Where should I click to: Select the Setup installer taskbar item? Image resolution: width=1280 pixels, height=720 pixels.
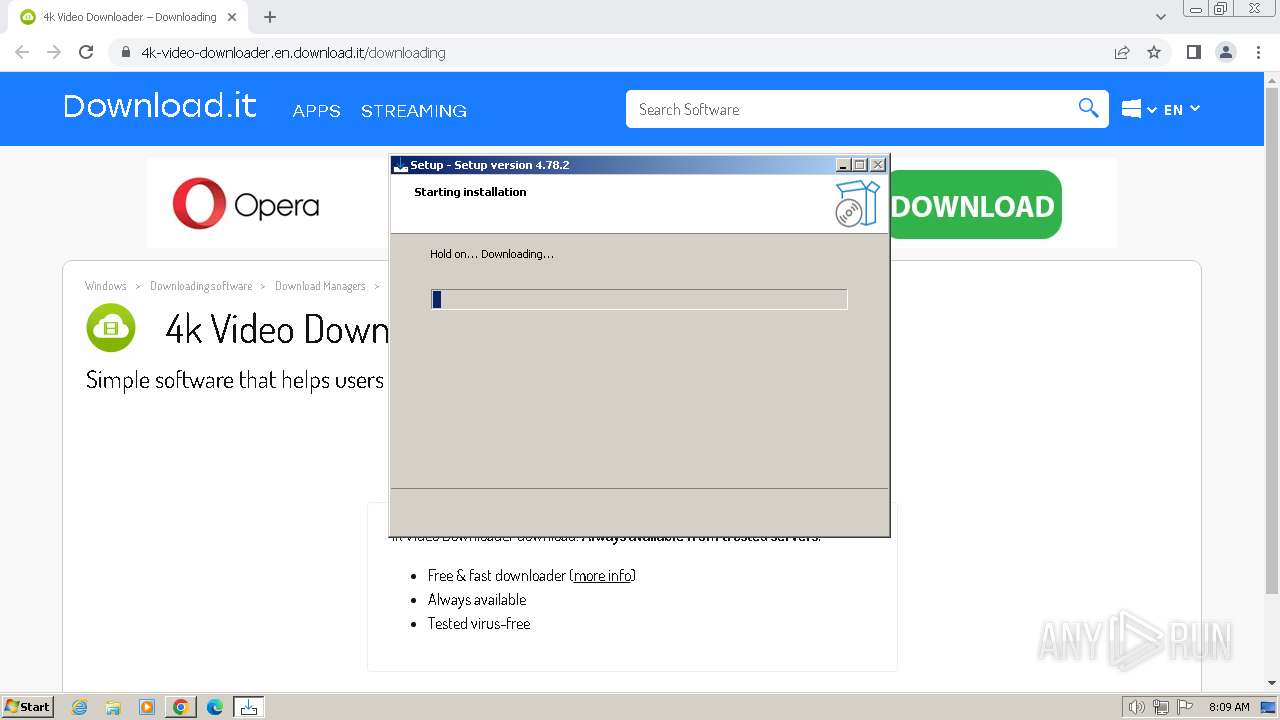coord(249,707)
